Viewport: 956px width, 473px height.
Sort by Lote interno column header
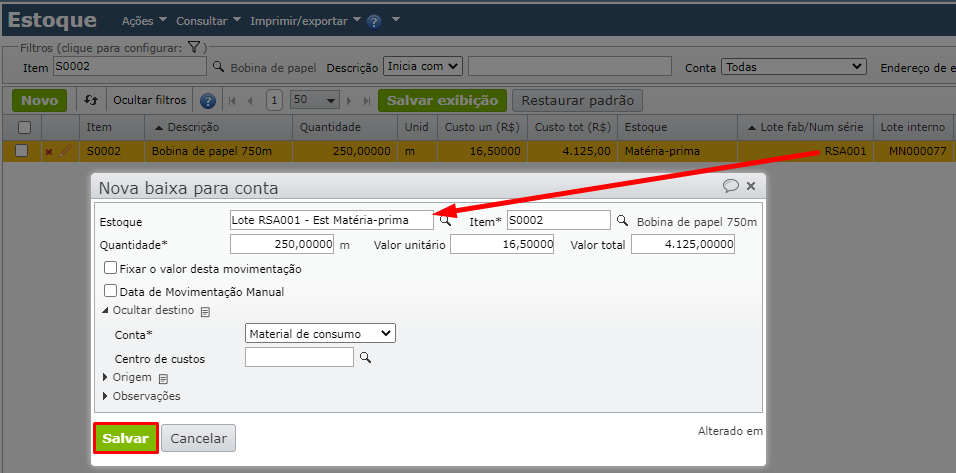point(913,127)
